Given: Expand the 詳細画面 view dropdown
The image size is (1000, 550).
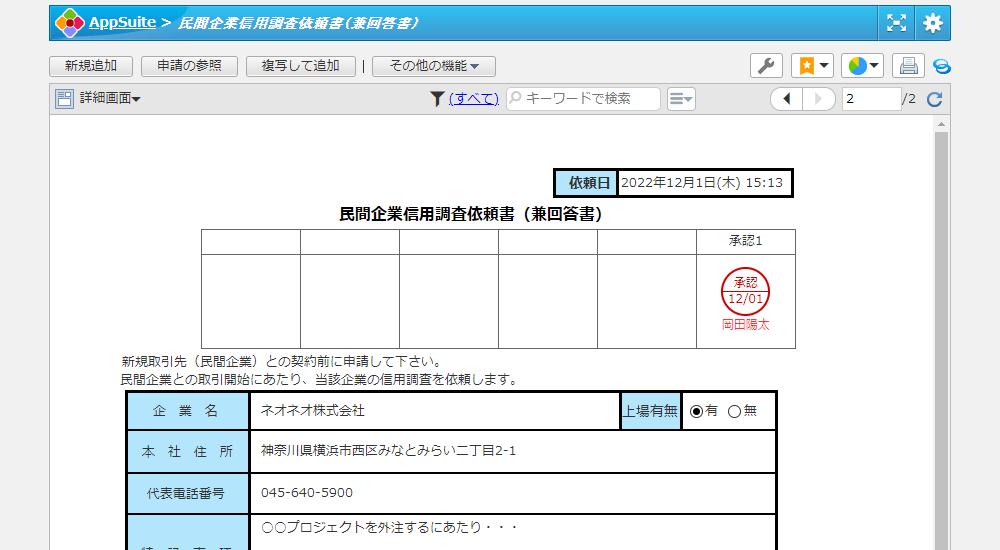Looking at the screenshot, I should point(98,98).
